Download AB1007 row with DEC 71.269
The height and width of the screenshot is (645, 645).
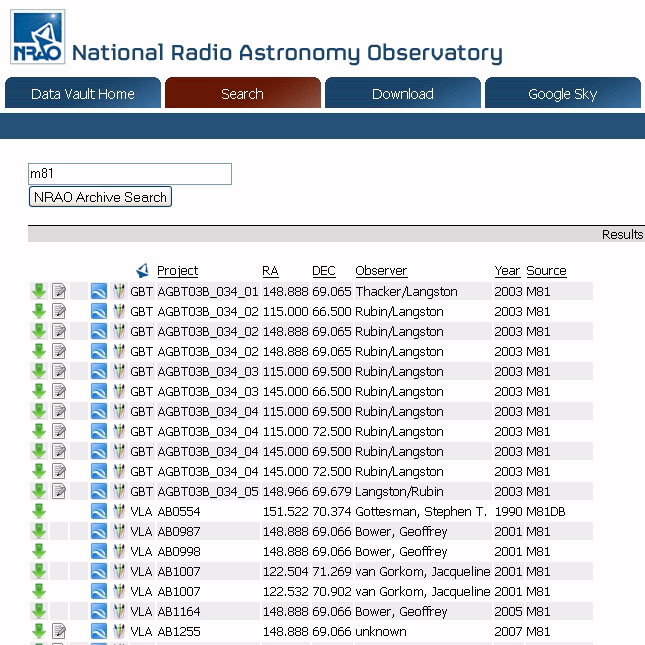tap(39, 571)
